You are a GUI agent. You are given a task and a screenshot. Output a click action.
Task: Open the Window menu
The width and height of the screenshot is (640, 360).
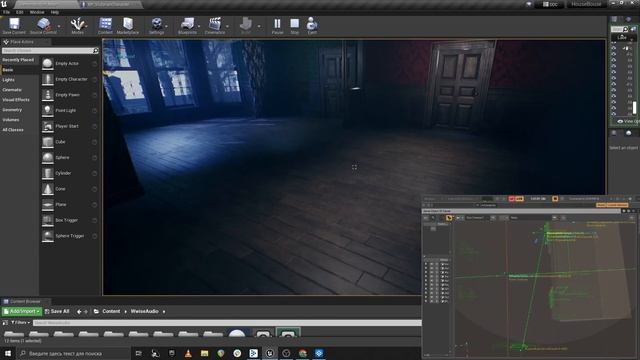pyautogui.click(x=37, y=12)
